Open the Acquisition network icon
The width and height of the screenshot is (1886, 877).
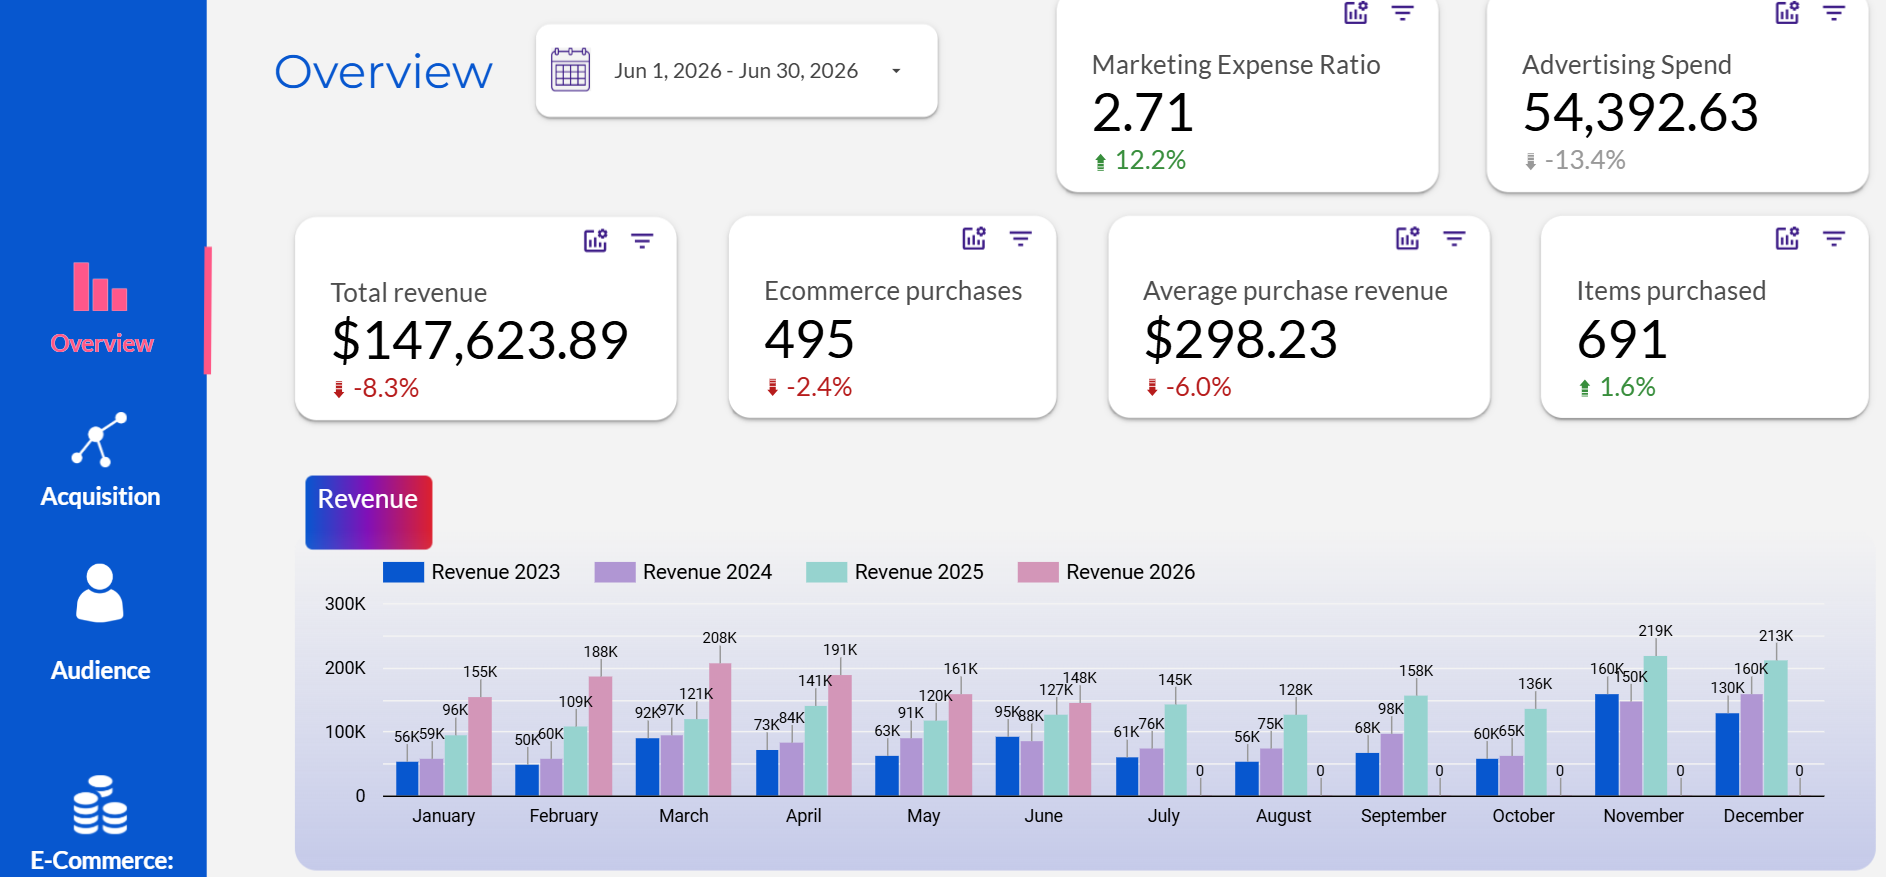point(99,440)
